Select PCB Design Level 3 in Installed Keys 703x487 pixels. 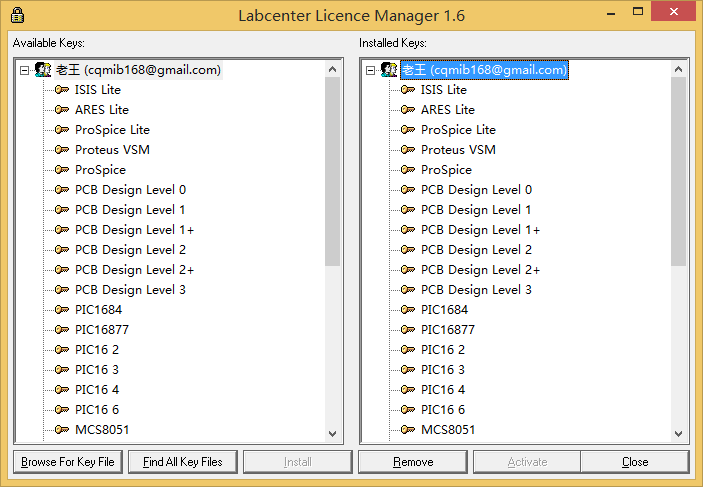[476, 290]
